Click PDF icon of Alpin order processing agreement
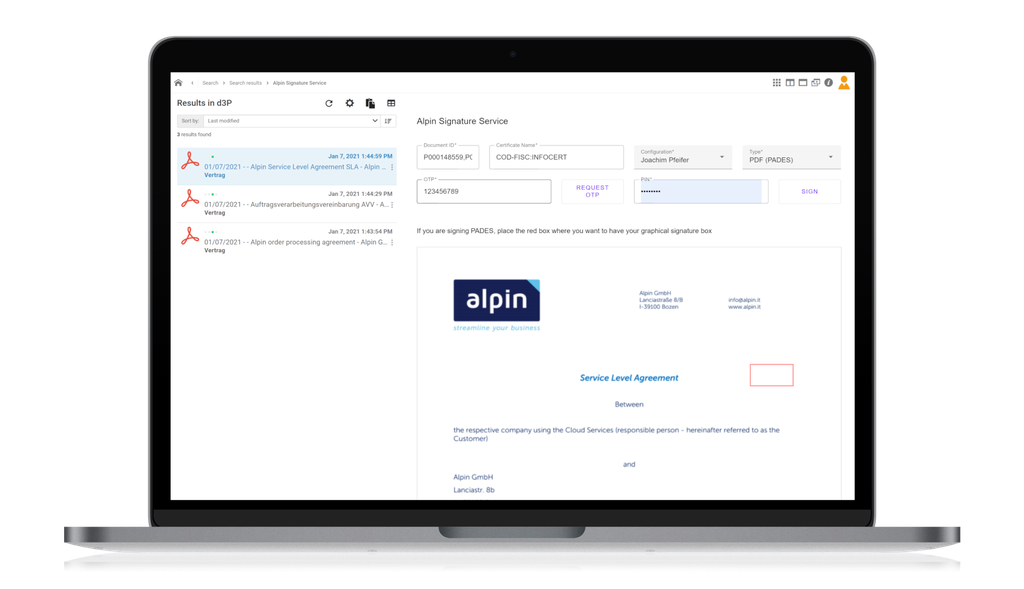Image resolution: width=1024 pixels, height=589 pixels. tap(190, 236)
